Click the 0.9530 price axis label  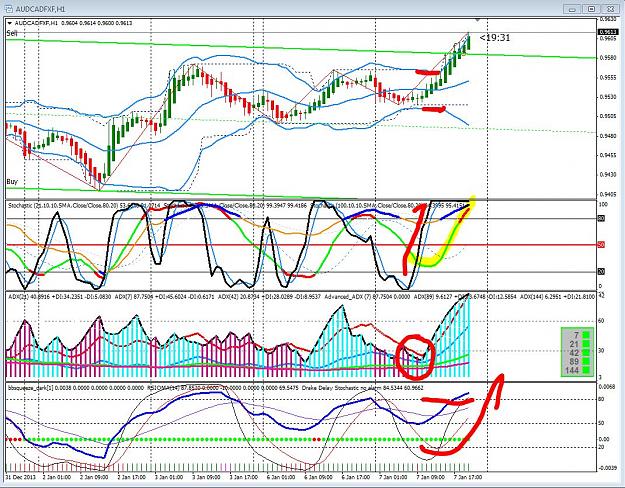[607, 97]
